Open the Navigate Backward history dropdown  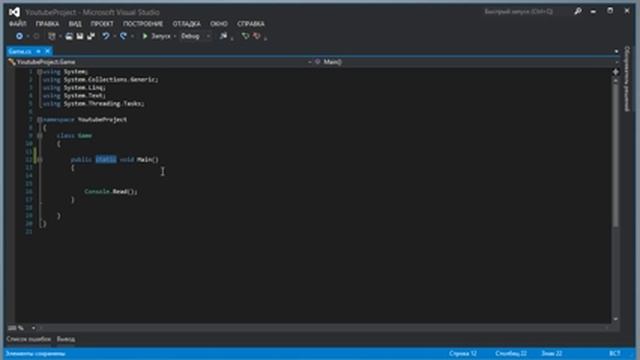pos(28,36)
